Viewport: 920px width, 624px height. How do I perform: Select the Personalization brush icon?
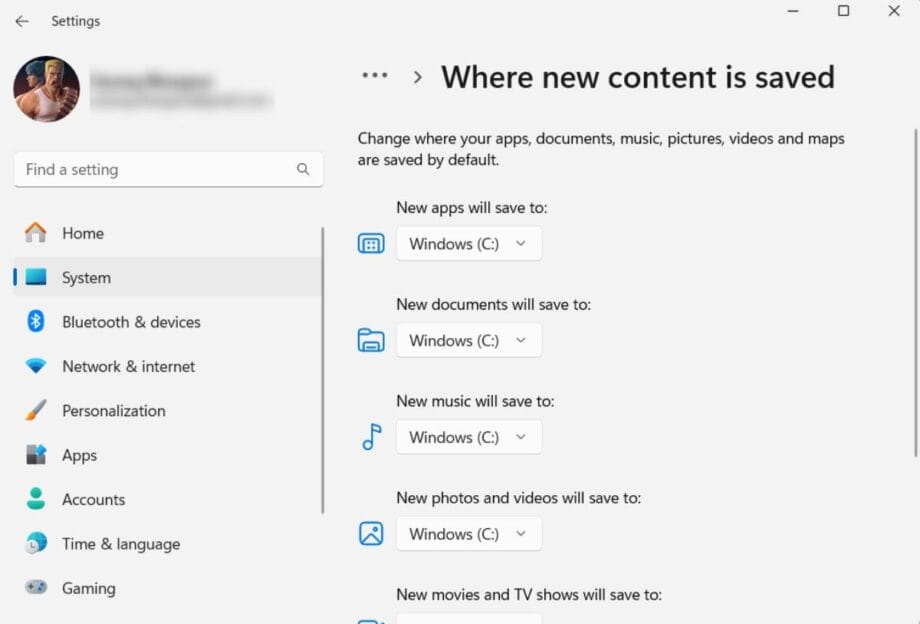[x=34, y=410]
